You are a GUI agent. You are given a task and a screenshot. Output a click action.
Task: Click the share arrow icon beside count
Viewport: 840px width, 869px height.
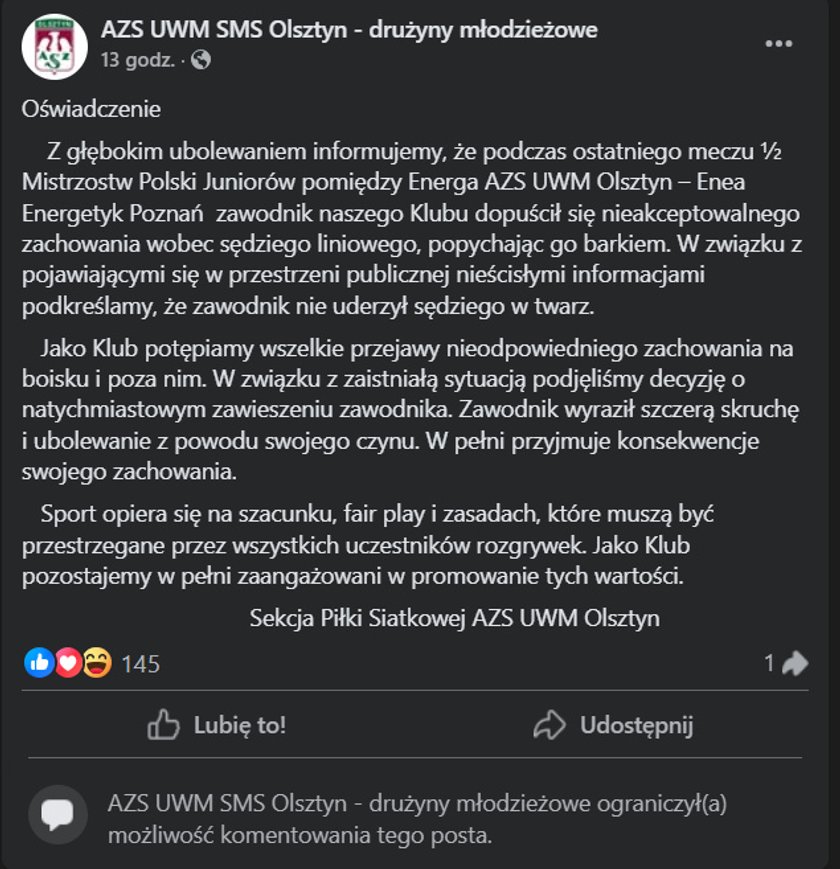click(x=795, y=663)
